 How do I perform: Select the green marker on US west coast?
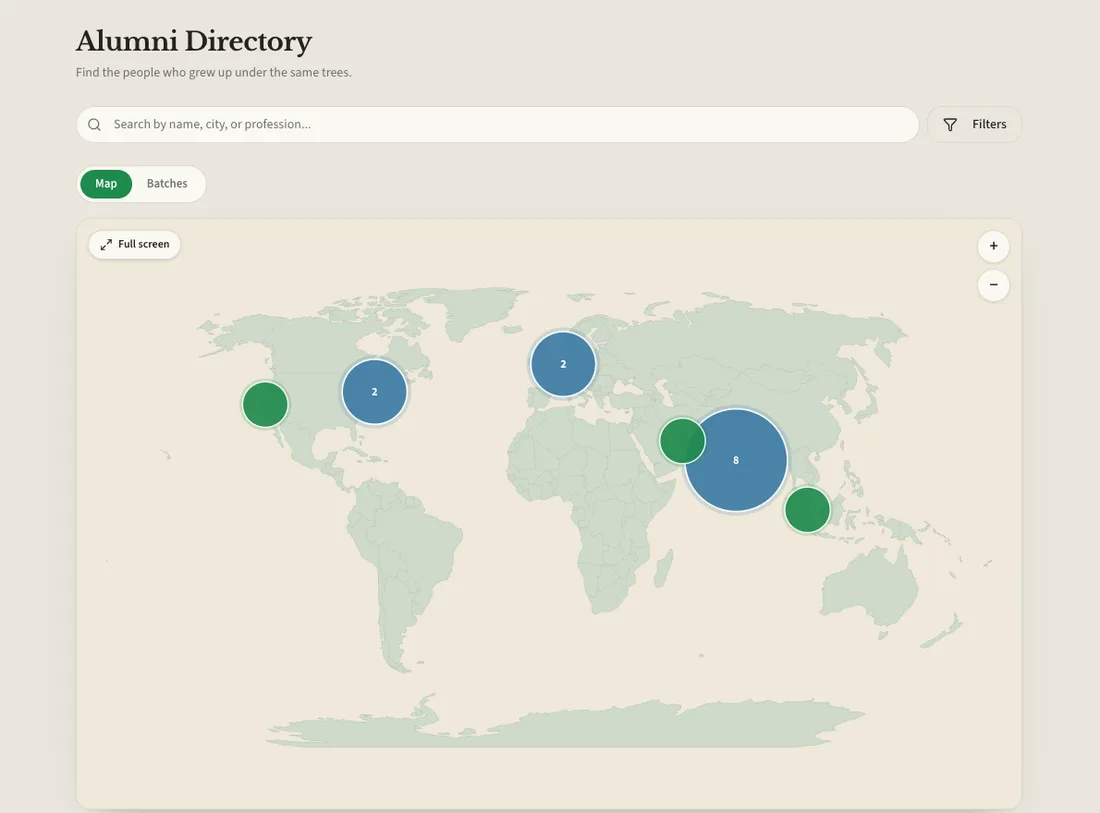(x=265, y=405)
